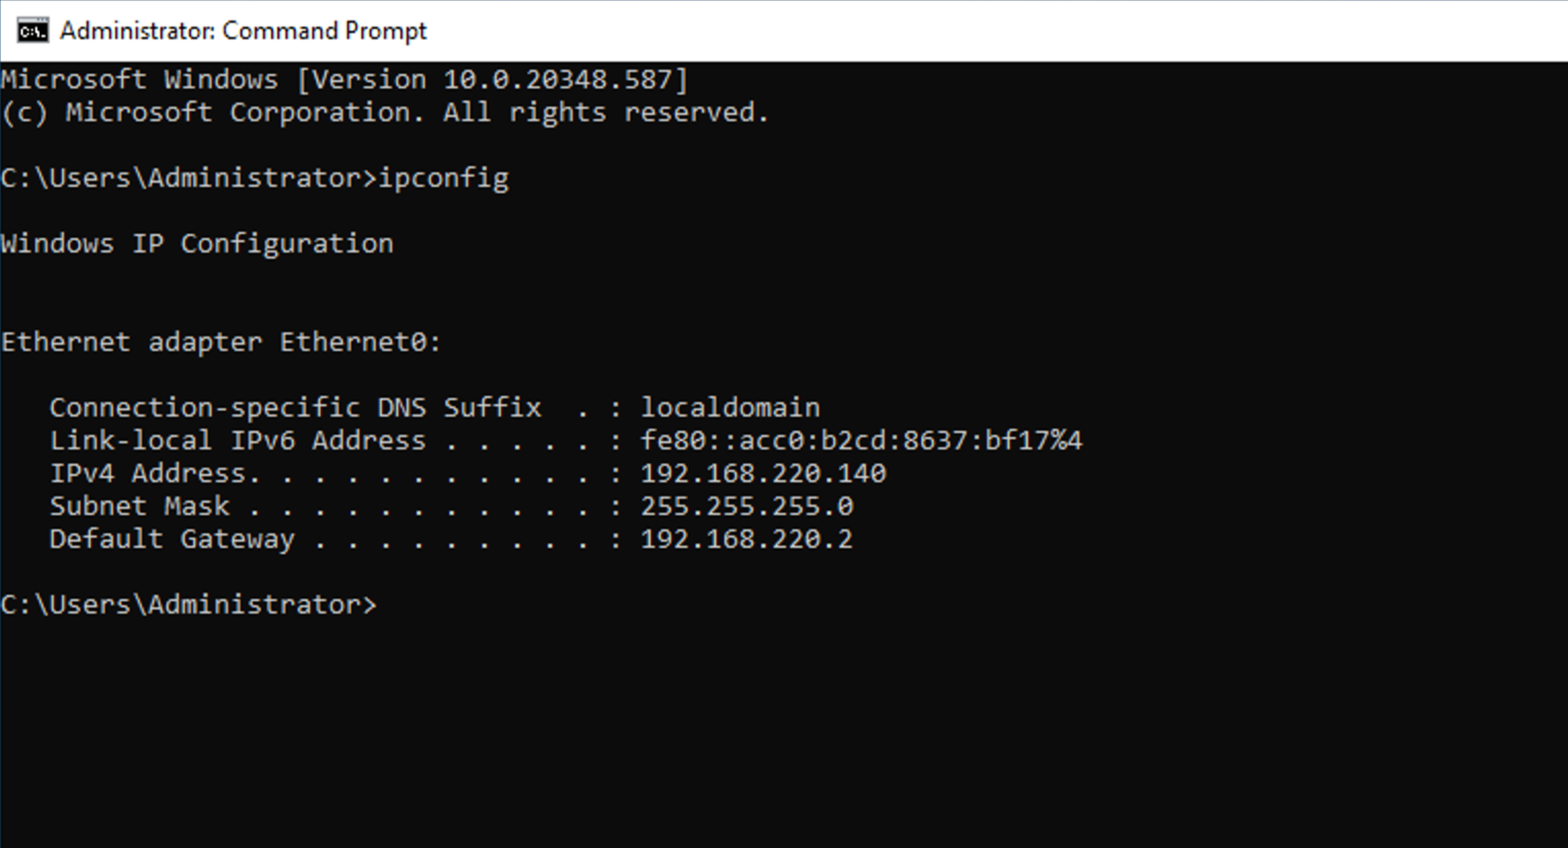Click the Microsoft Corporation copyright line
Screen dimensions: 1568x848
(x=385, y=112)
